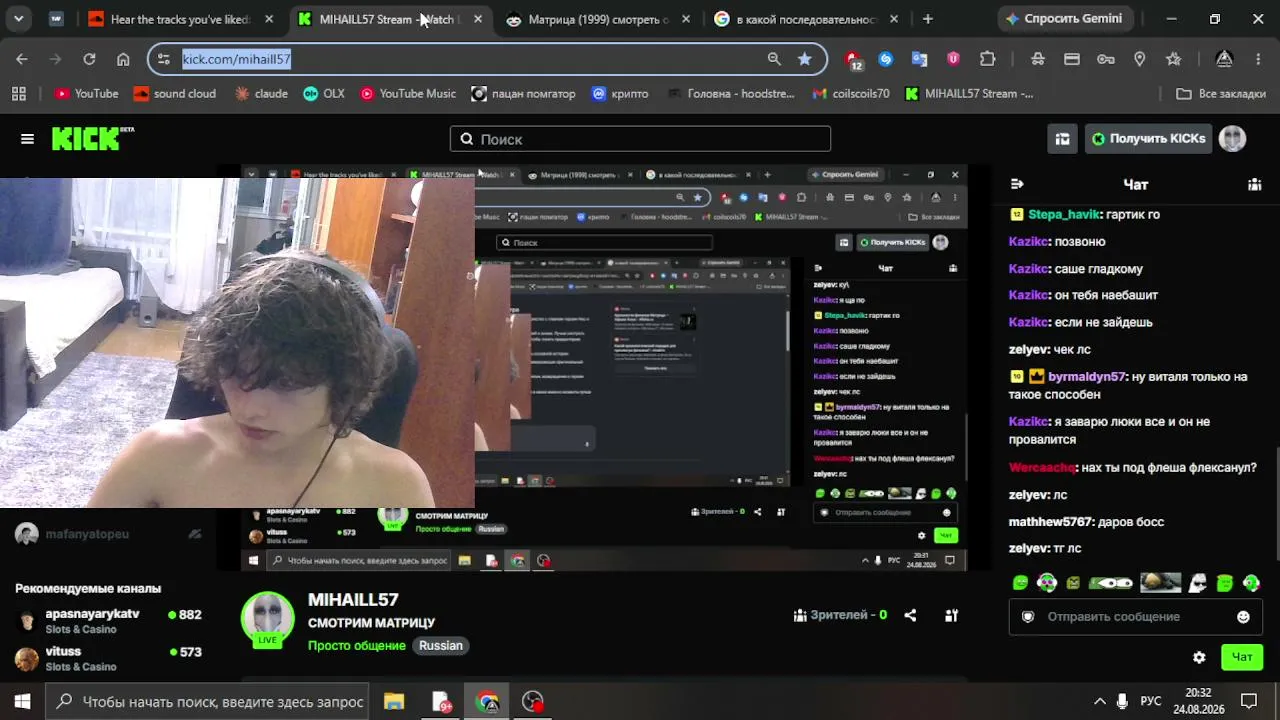The width and height of the screenshot is (1280, 720).
Task: Switch to the Матрица (1999) tab
Action: point(598,19)
